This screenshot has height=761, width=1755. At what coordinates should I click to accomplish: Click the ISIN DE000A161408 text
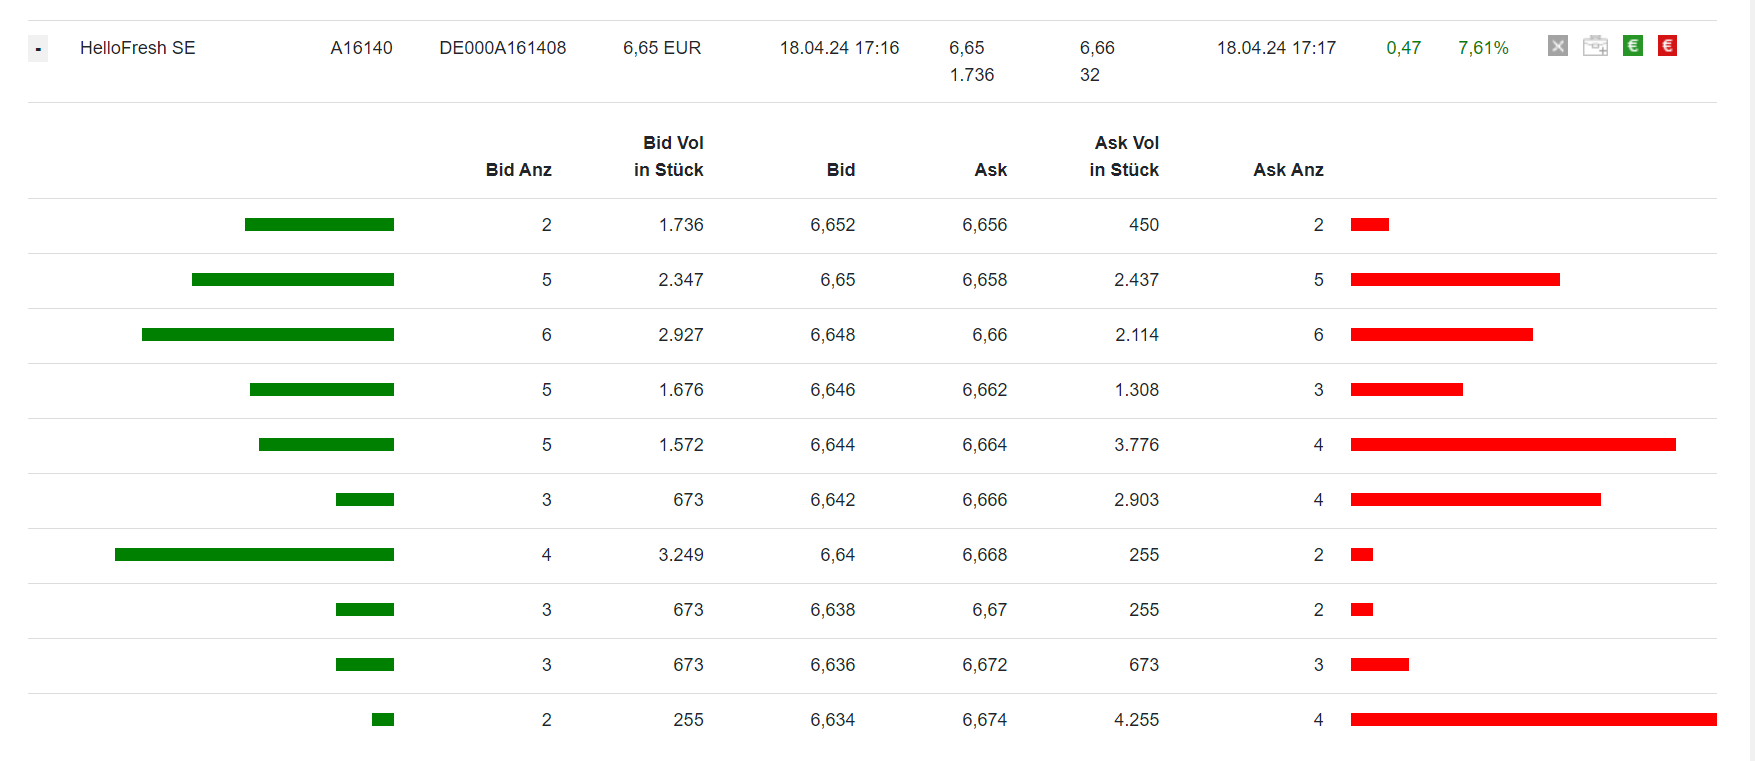point(502,48)
